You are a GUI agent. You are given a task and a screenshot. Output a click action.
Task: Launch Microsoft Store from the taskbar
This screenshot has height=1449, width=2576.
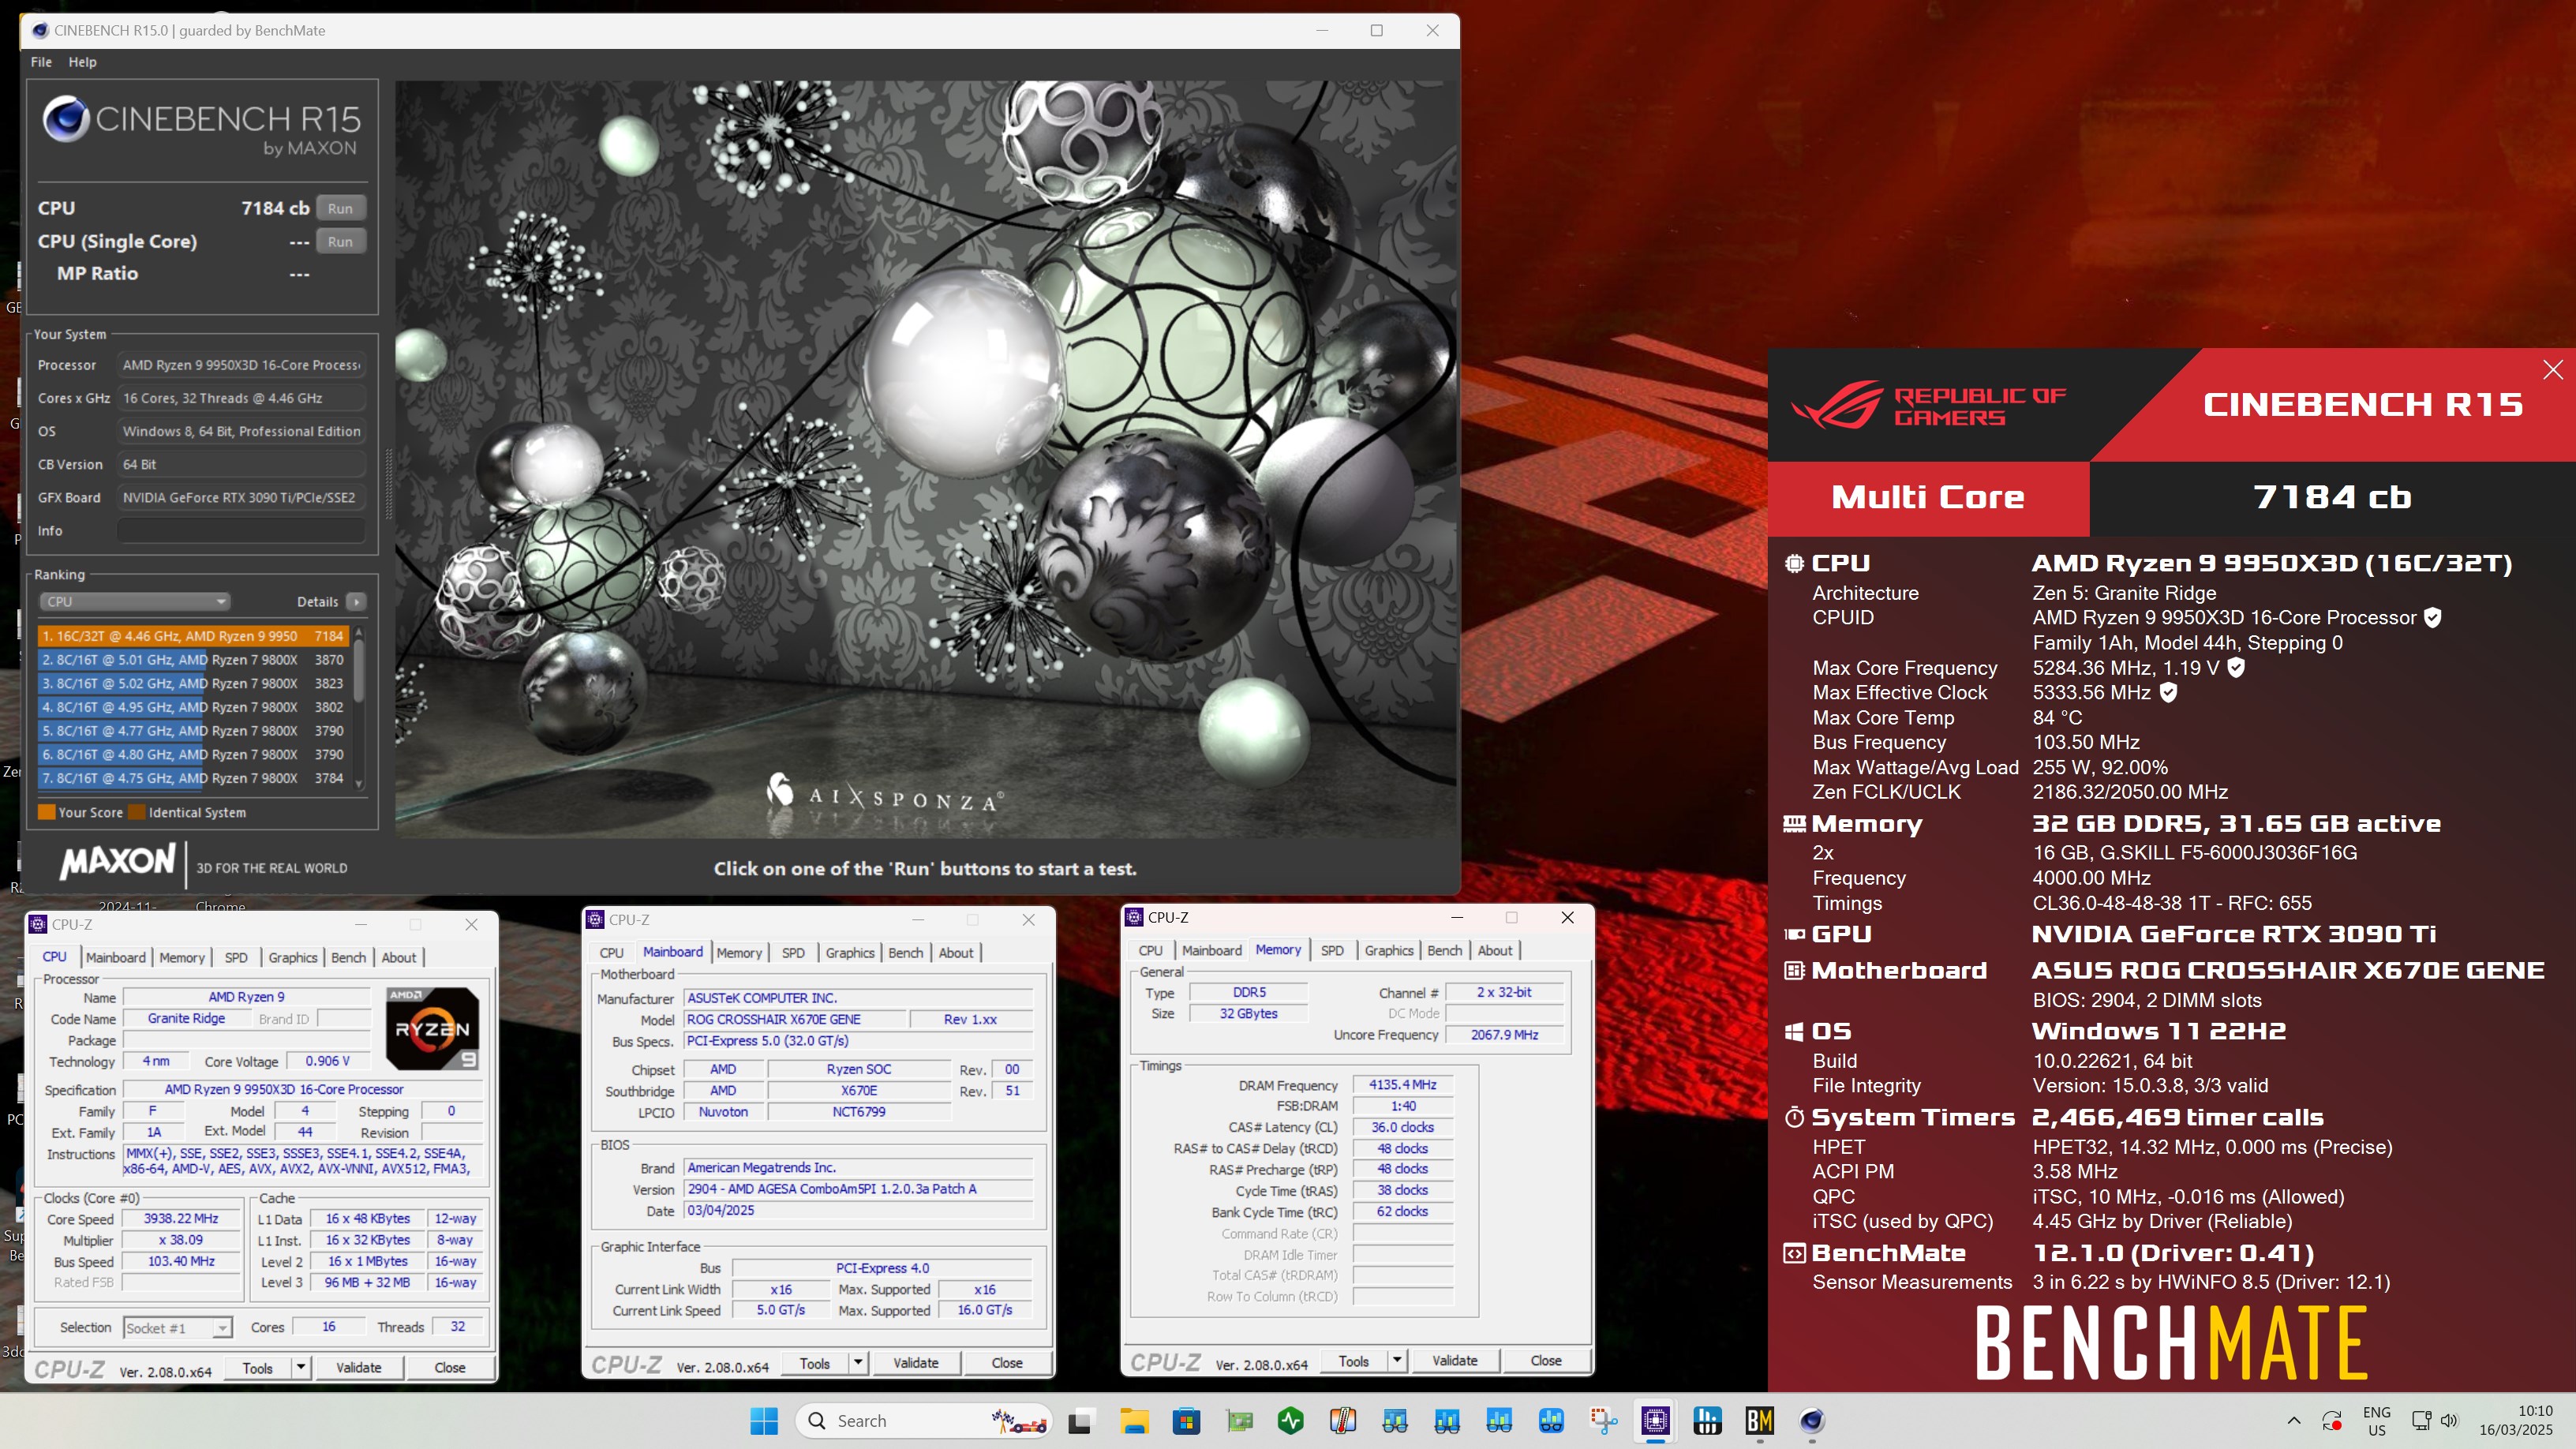(x=1186, y=1420)
